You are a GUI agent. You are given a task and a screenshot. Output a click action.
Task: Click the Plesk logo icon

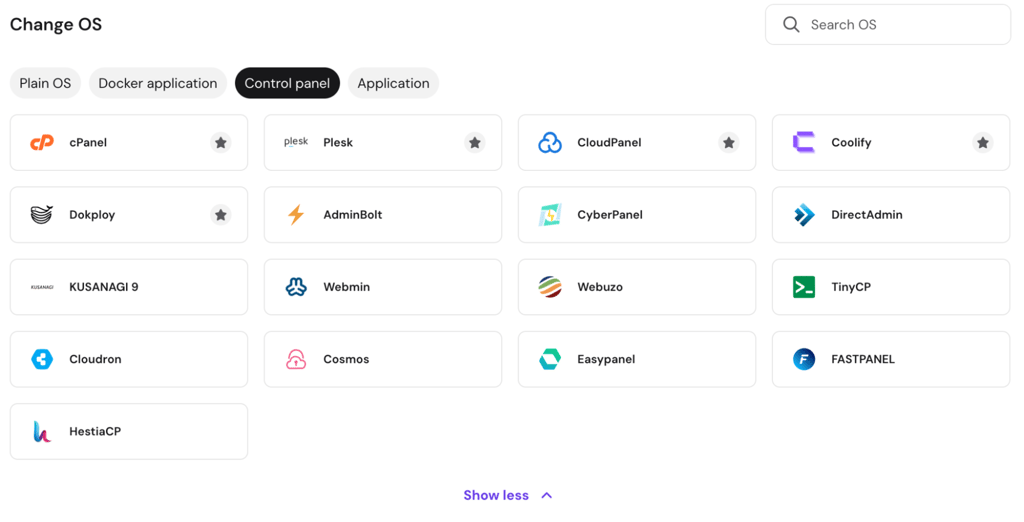coord(296,142)
